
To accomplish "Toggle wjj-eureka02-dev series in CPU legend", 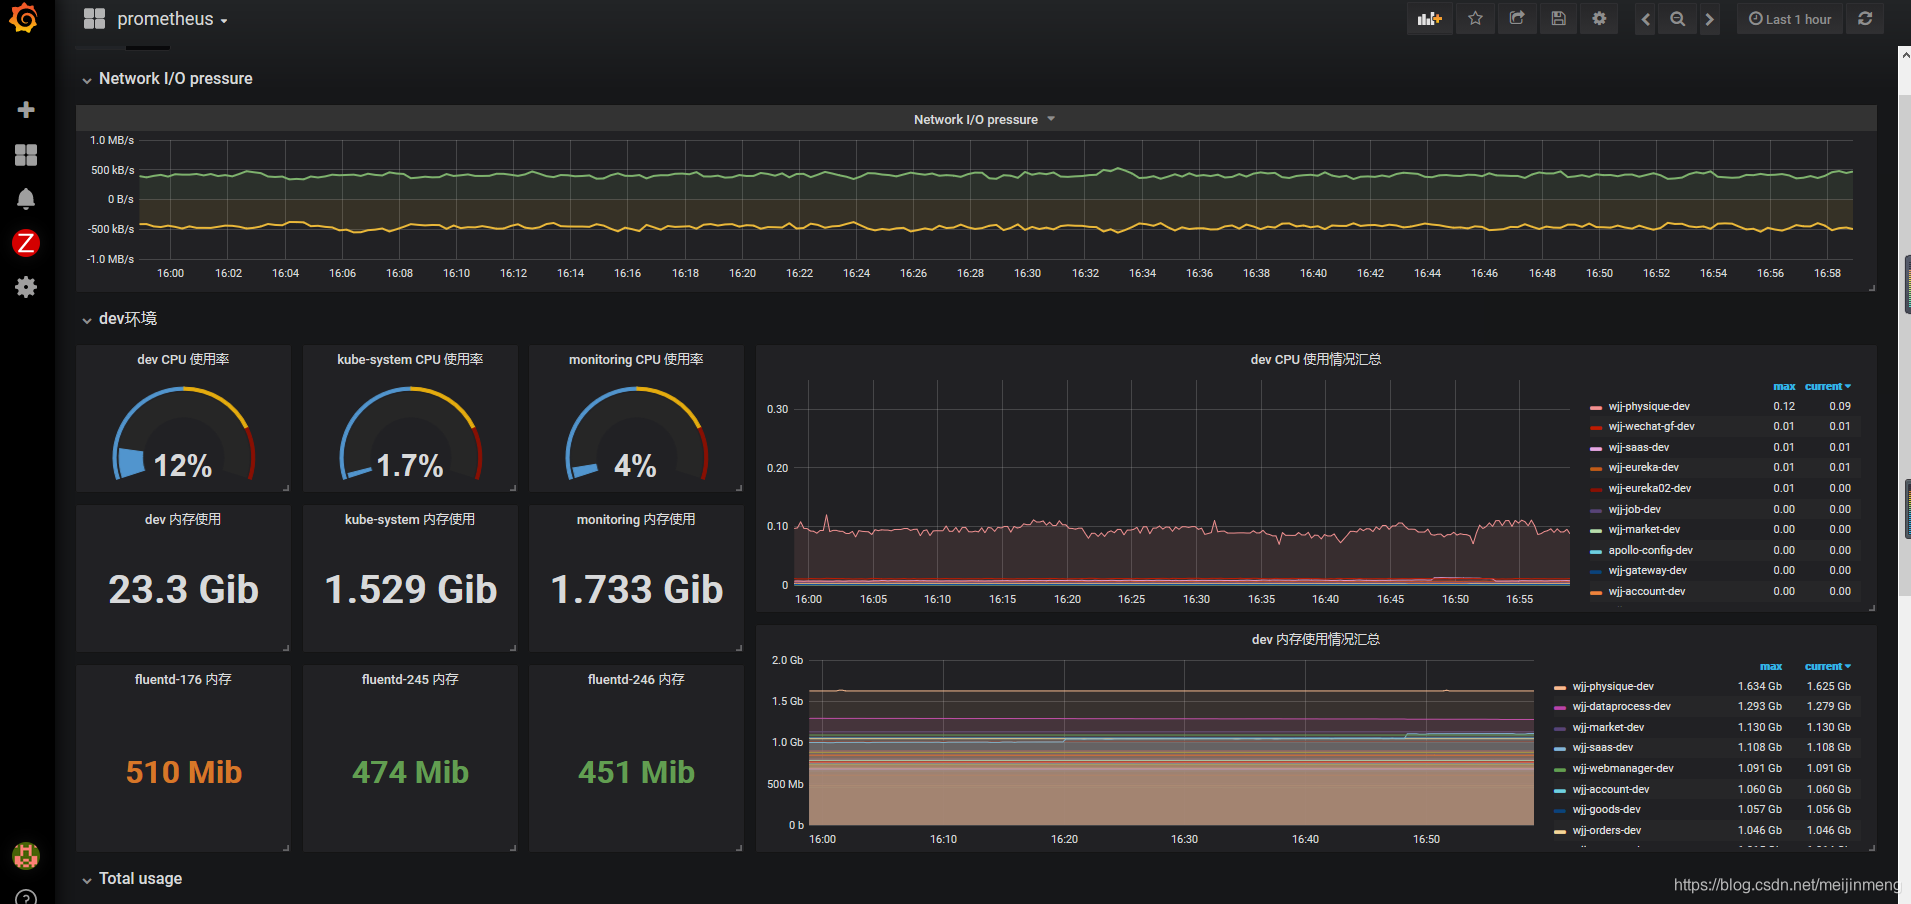I will tap(1649, 488).
